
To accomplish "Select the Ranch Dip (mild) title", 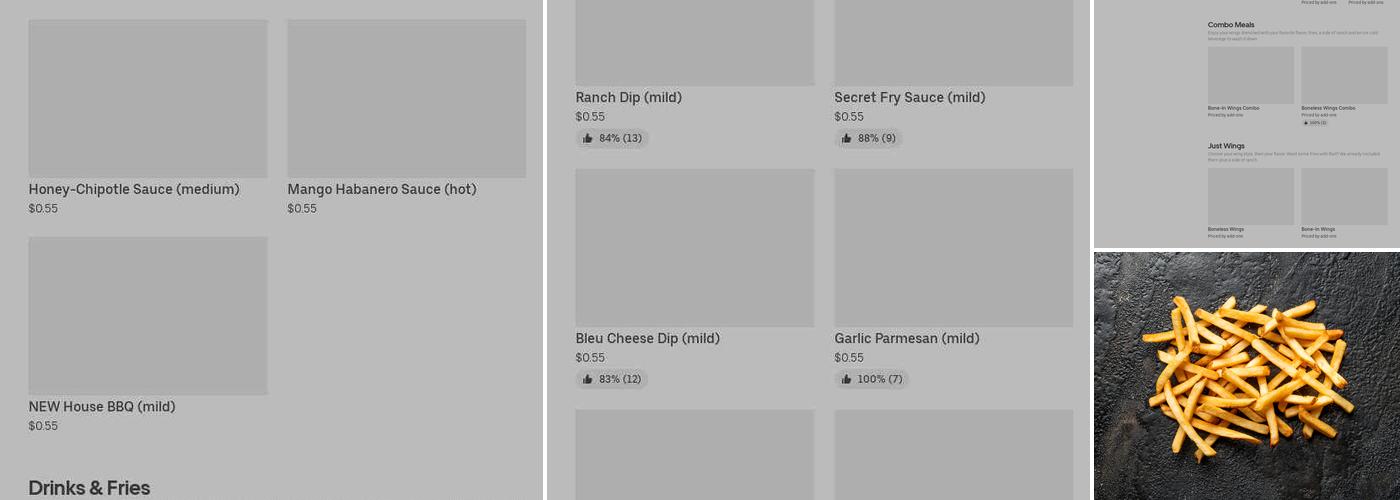I will coord(628,97).
